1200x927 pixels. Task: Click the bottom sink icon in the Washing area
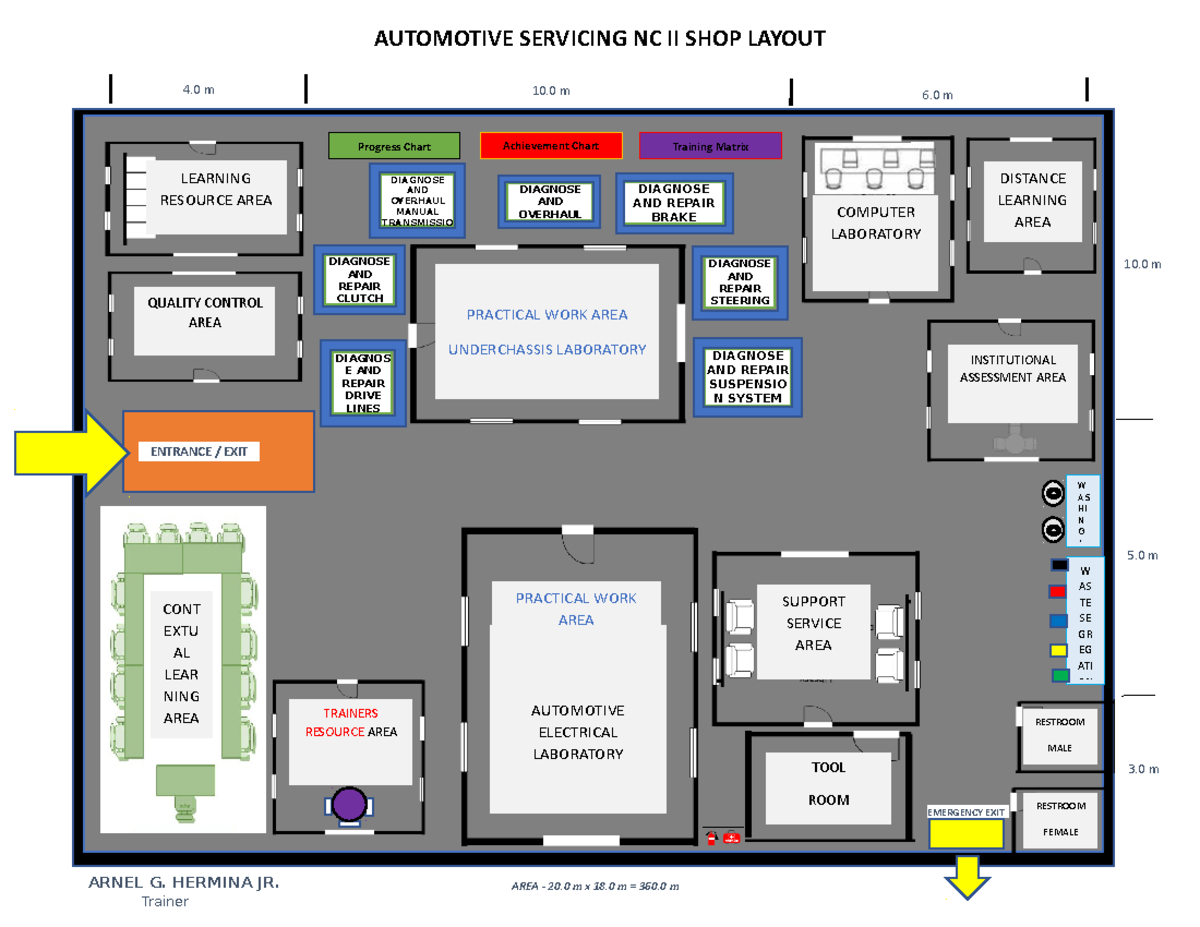(1053, 529)
